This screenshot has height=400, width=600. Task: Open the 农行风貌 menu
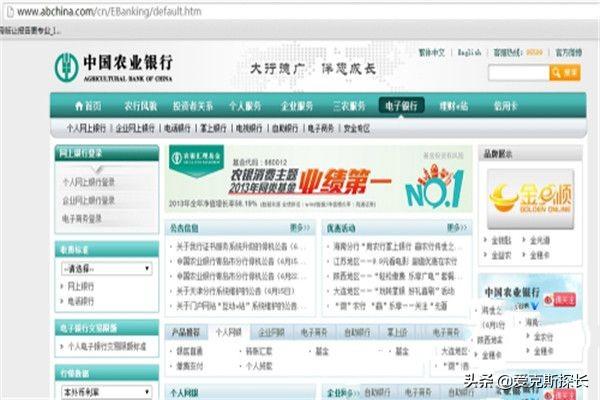140,106
